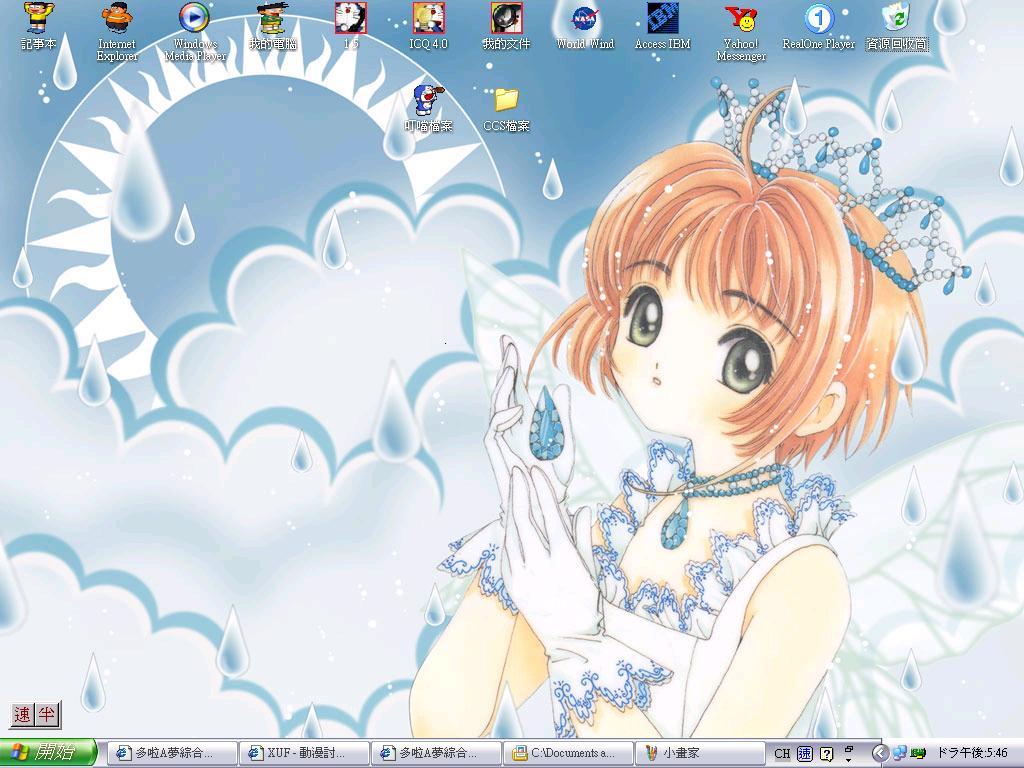
Task: Select the 叮噹檔案 Doraemon icon
Action: (428, 108)
